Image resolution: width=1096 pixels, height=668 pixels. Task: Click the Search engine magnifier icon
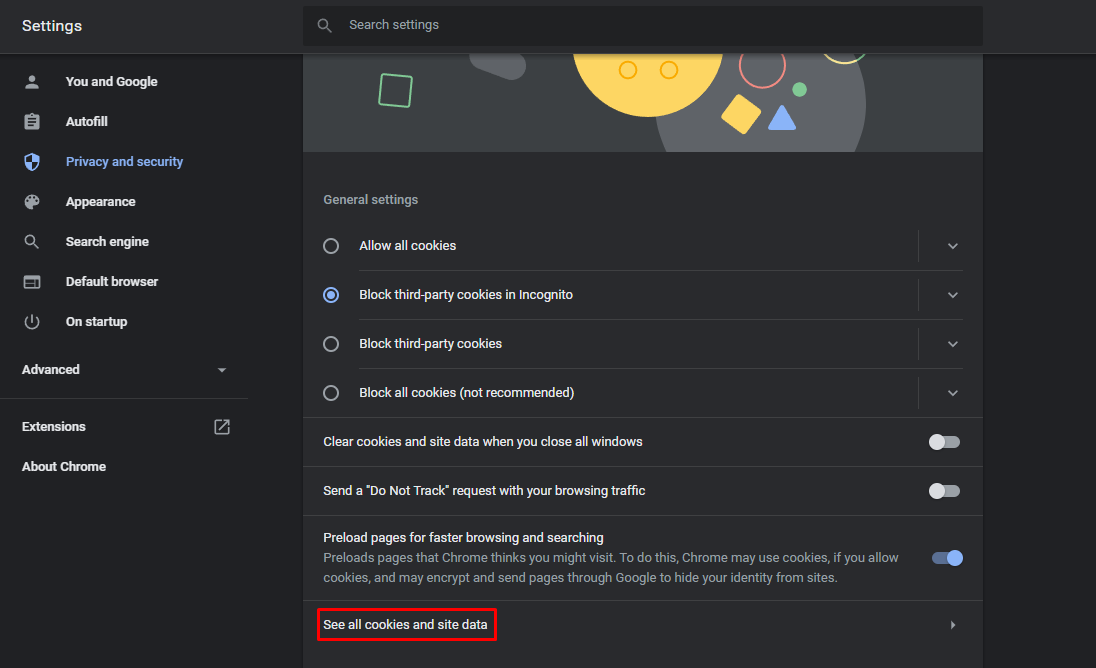31,241
